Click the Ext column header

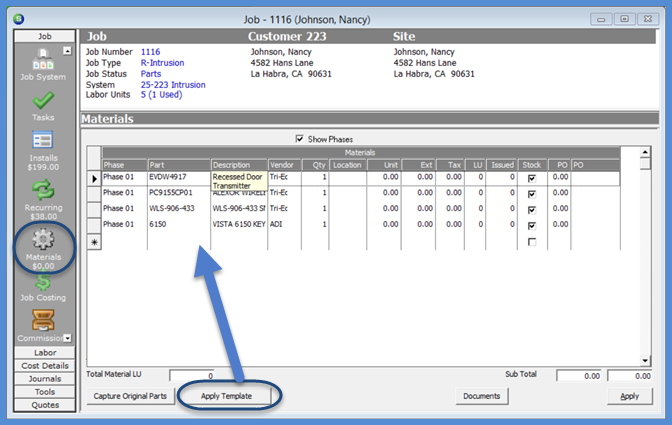click(x=419, y=165)
